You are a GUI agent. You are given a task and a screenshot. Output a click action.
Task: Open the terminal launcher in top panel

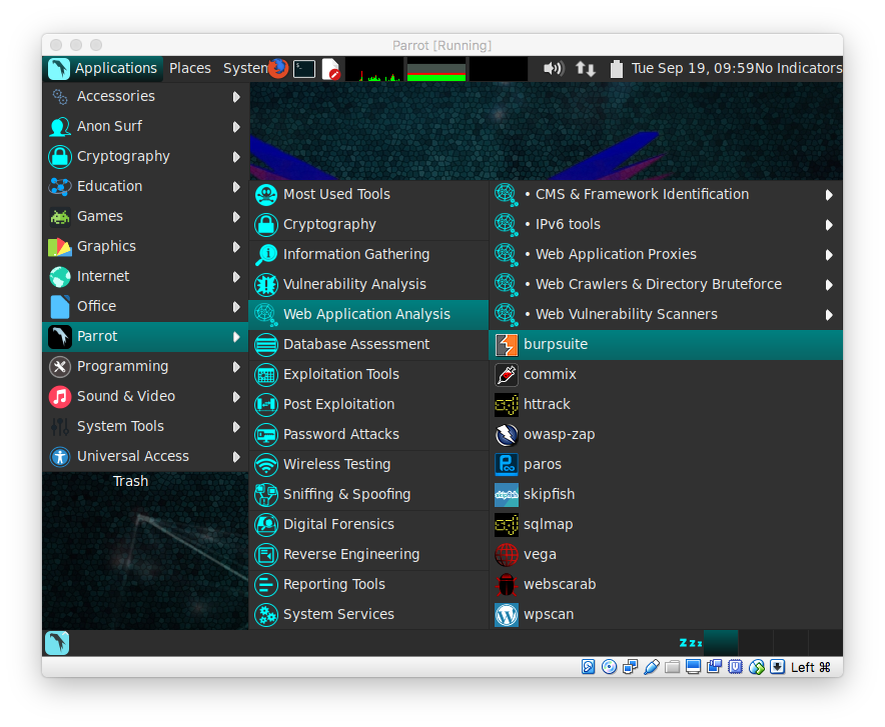[x=304, y=69]
